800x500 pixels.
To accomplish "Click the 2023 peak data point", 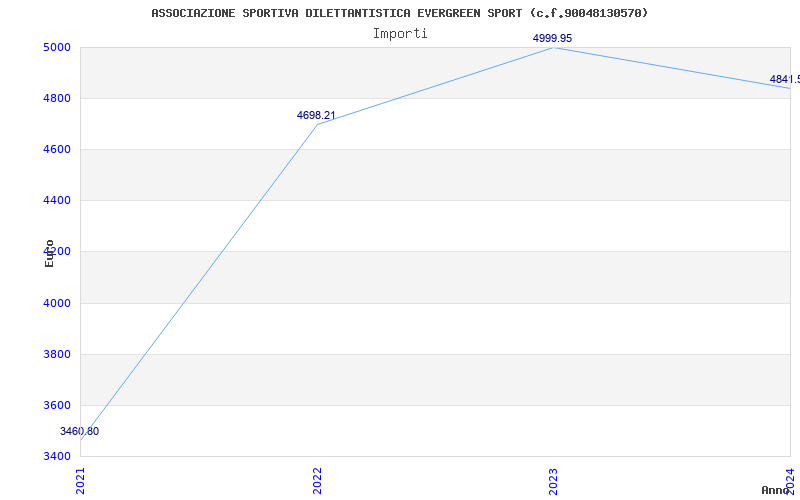I will coord(554,48).
